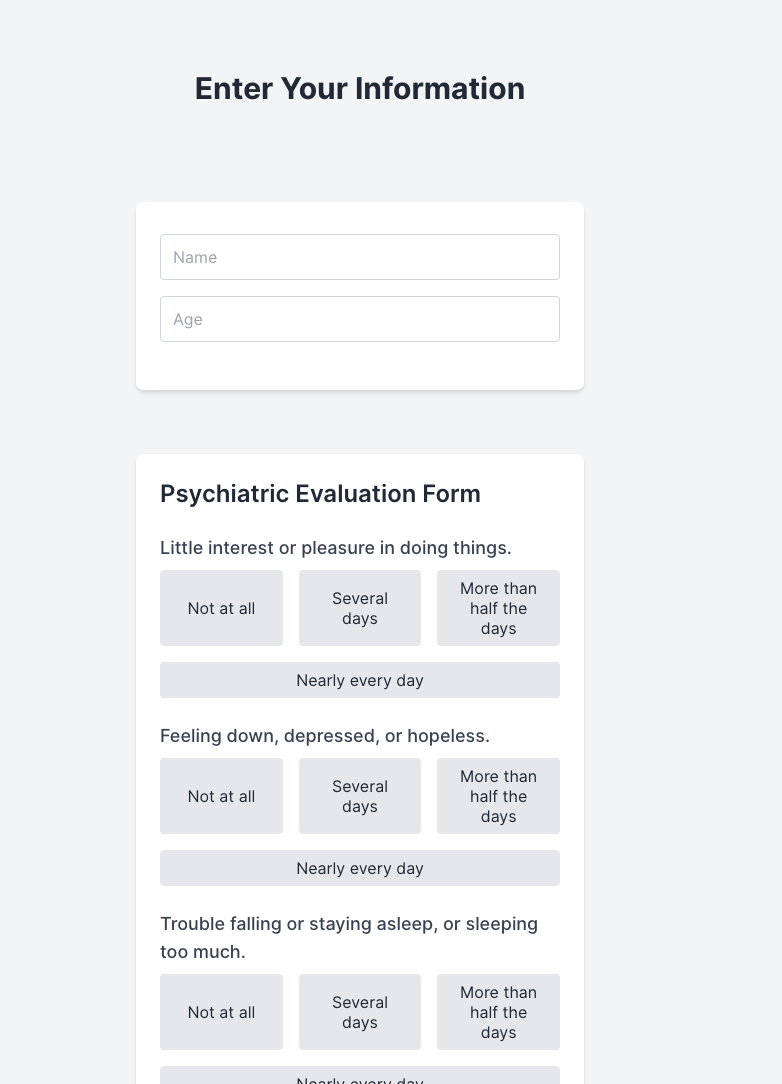Viewport: 782px width, 1084px height.
Task: Select 'Not at all' for little interest
Action: pos(221,608)
